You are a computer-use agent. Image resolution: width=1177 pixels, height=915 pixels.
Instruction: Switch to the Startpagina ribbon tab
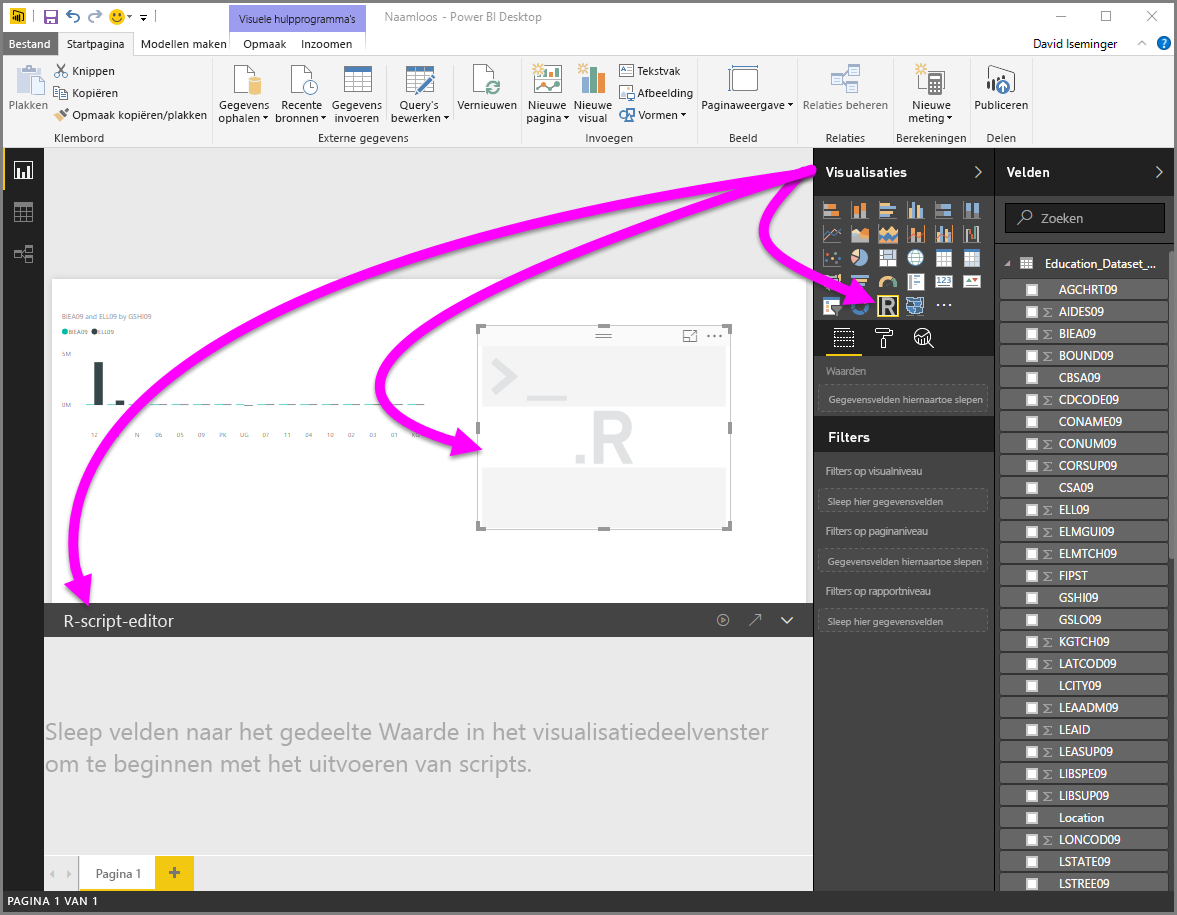[x=95, y=44]
